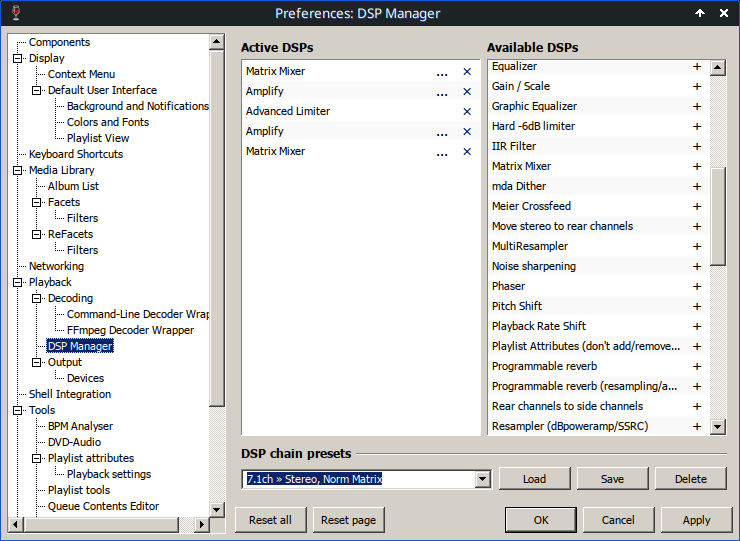Add Meier Crossfeed DSP with plus
Viewport: 740px width, 541px height.
[x=697, y=207]
